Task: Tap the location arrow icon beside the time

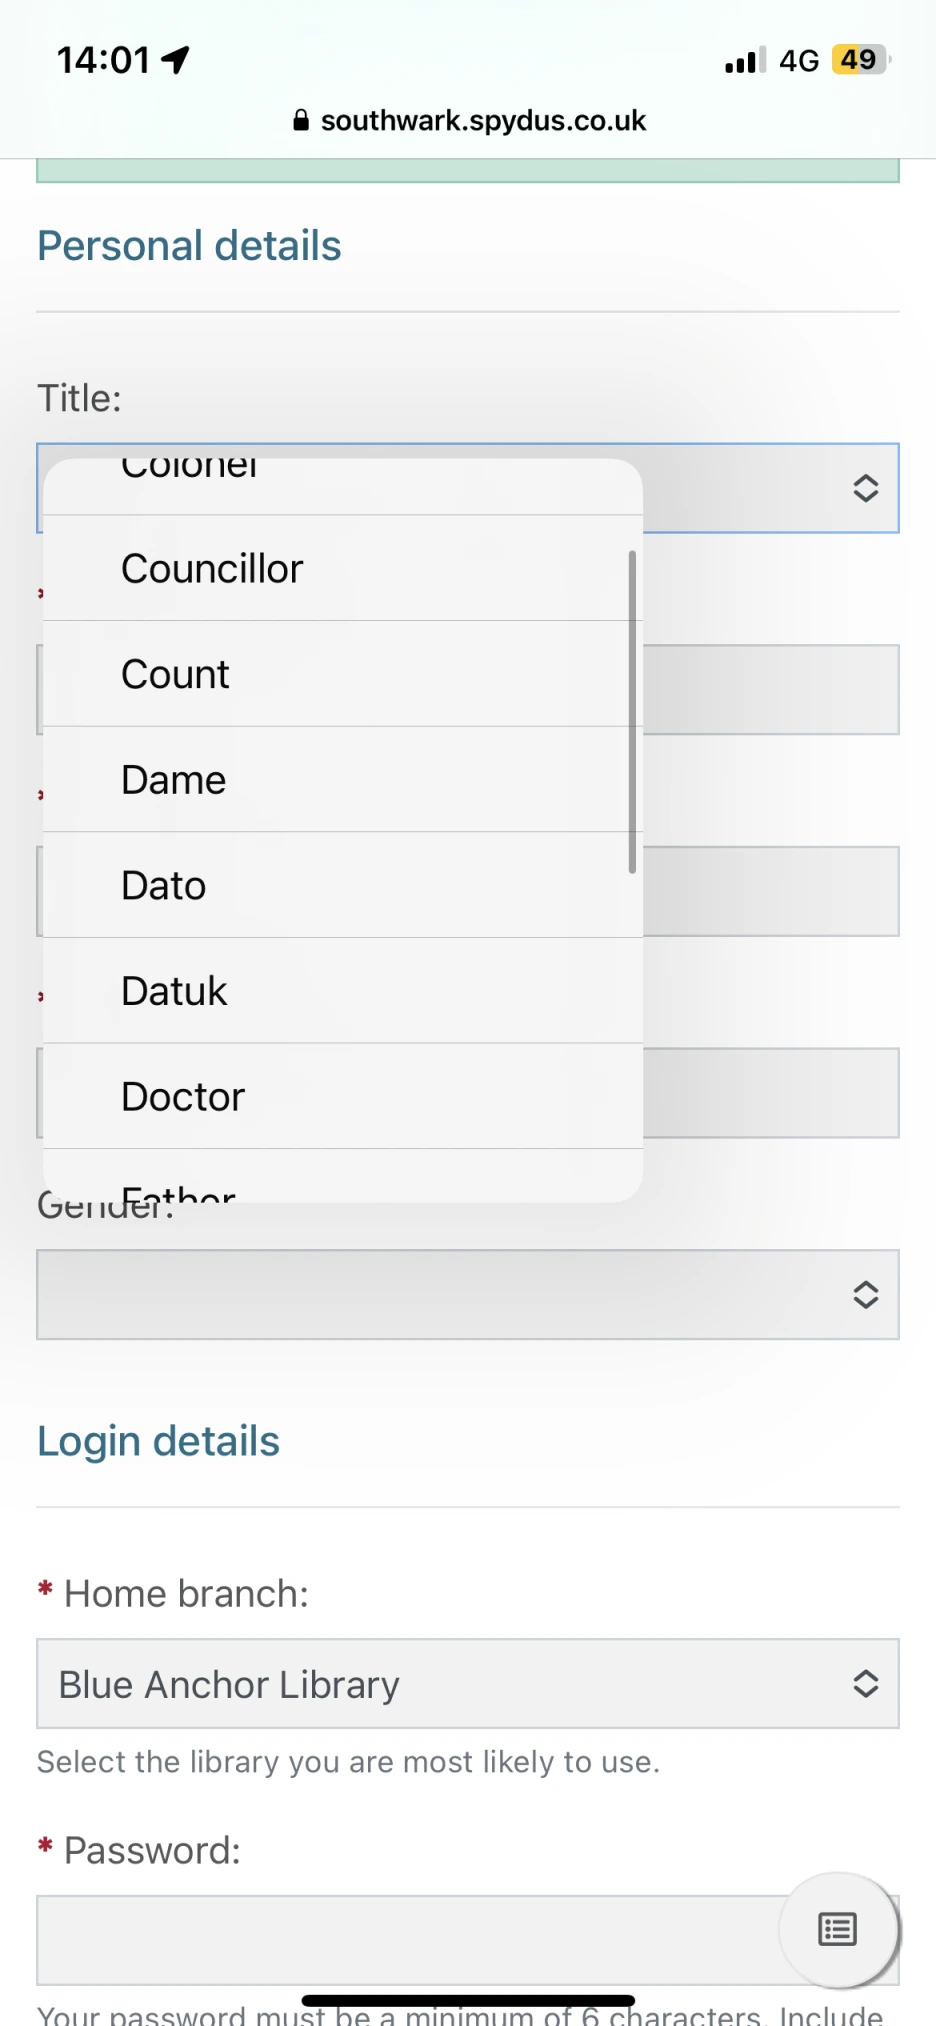Action: [x=176, y=60]
